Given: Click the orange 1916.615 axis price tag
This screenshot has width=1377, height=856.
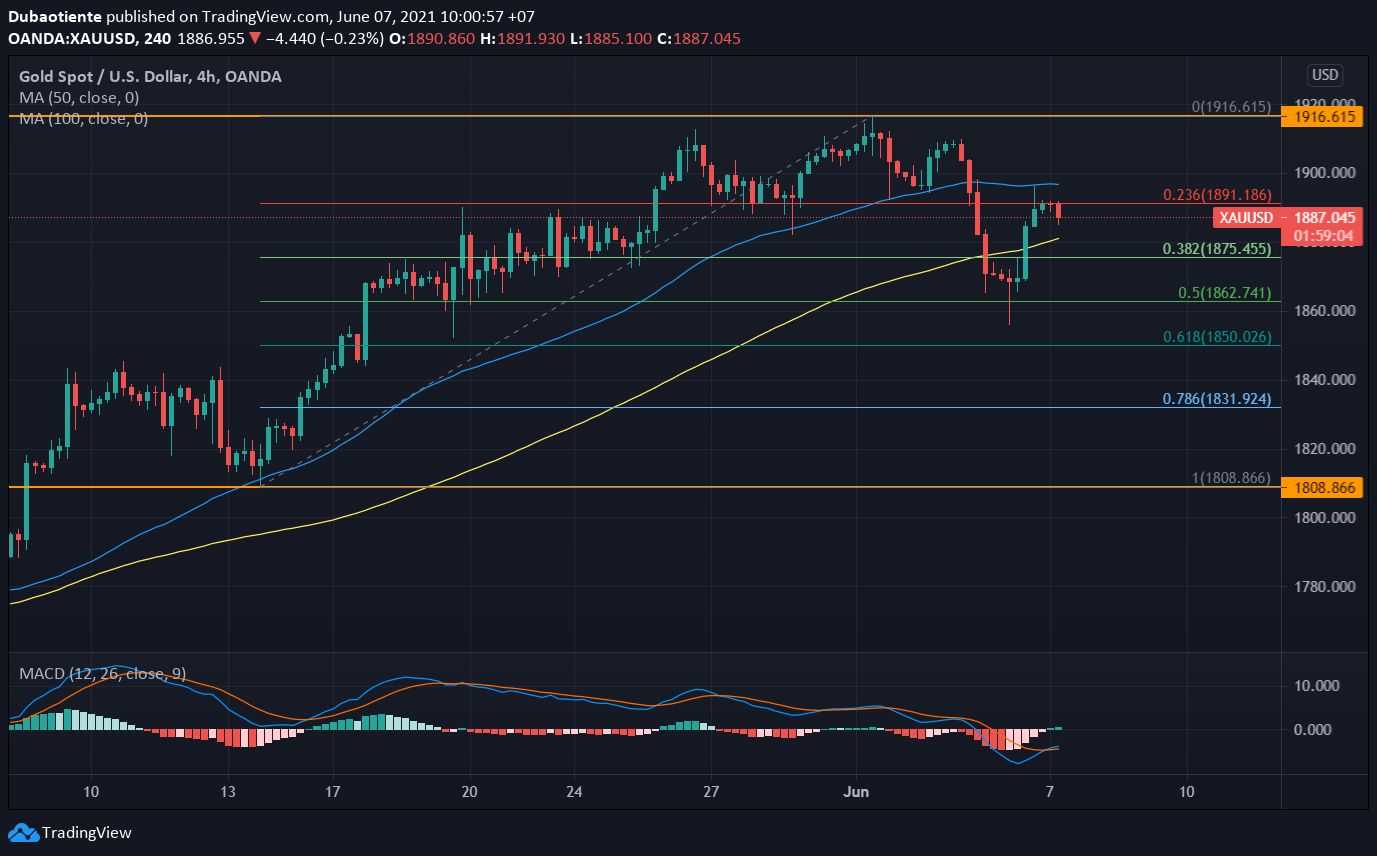Looking at the screenshot, I should [1323, 117].
